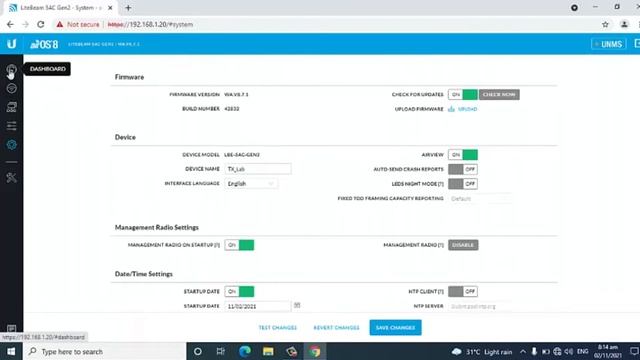Open the Network settings sidebar icon

pyautogui.click(x=11, y=107)
